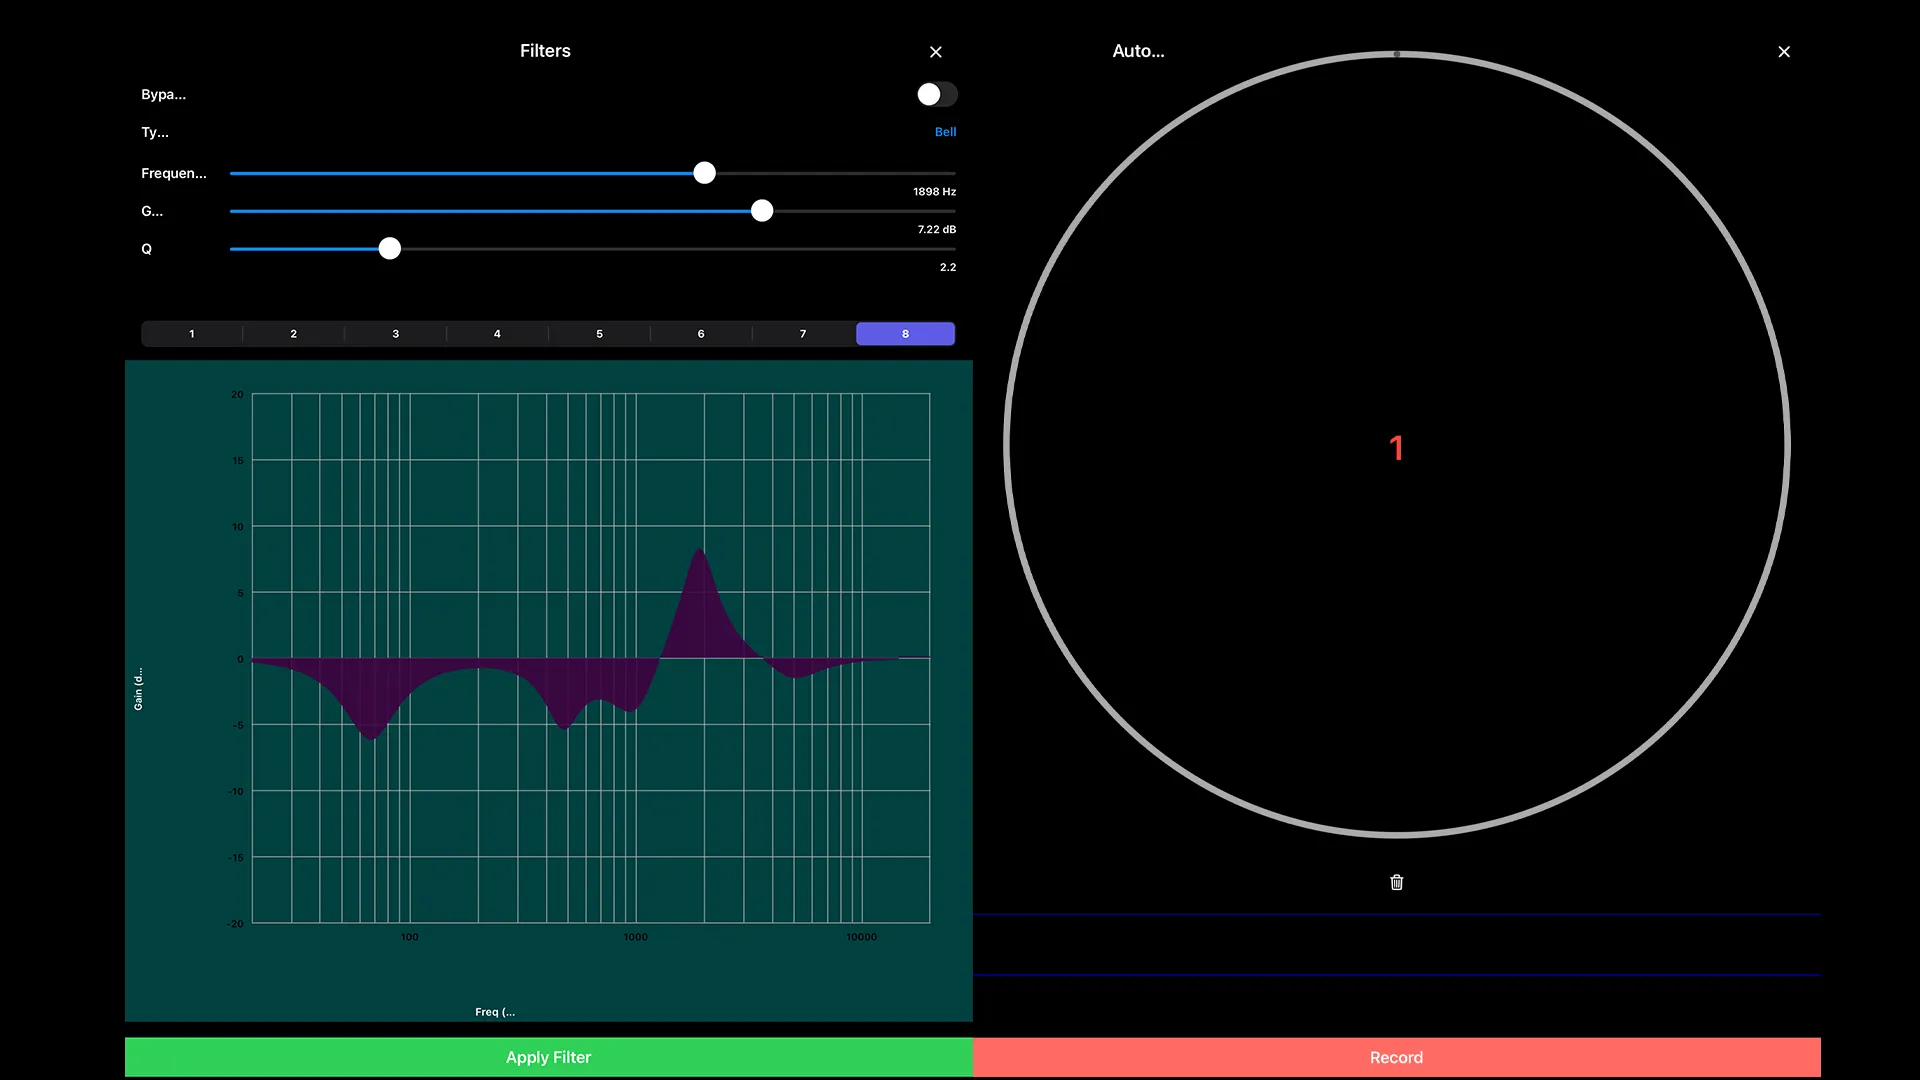Viewport: 1920px width, 1080px height.
Task: Click the EQ curve peak near 1898 Hz
Action: [x=699, y=550]
